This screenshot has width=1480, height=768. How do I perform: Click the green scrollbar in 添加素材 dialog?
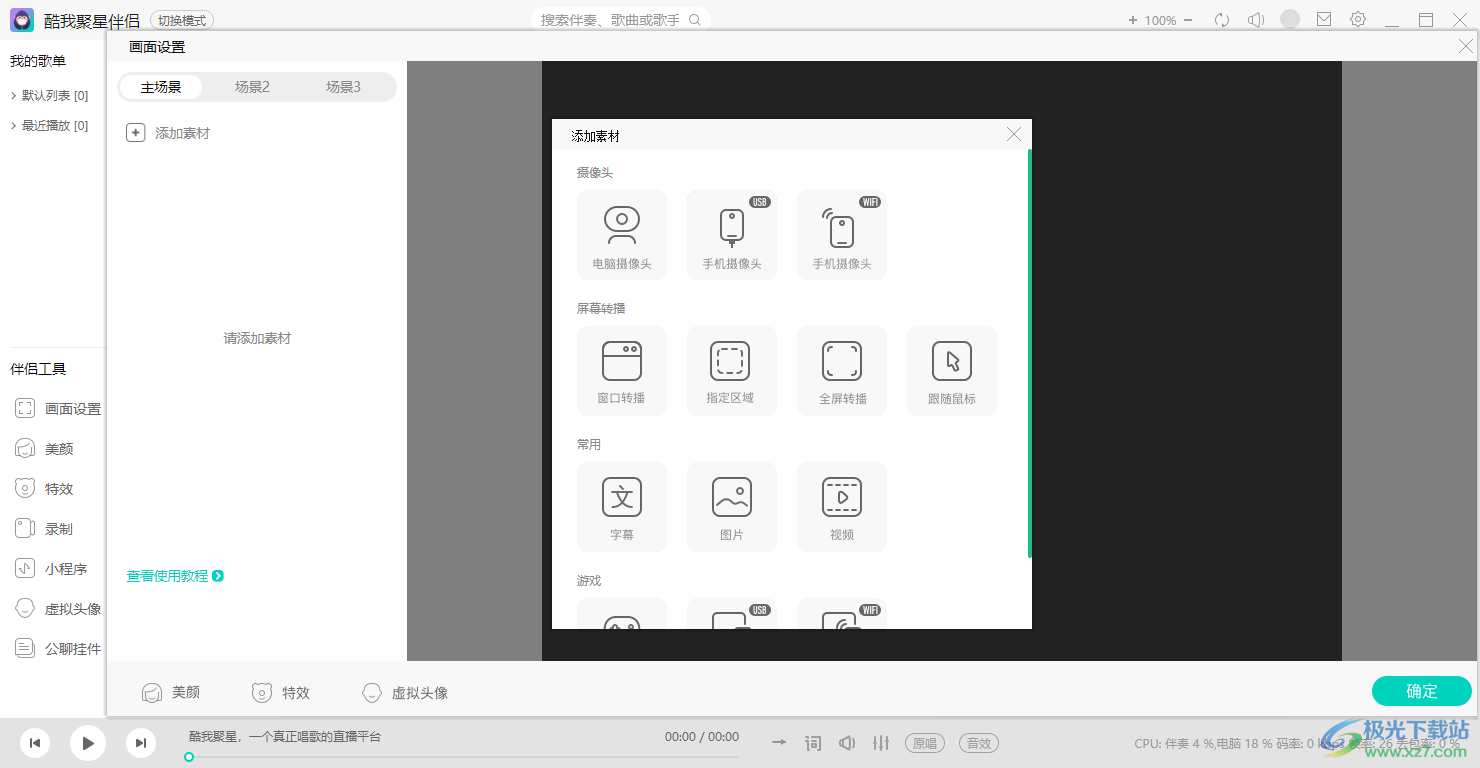click(1029, 353)
